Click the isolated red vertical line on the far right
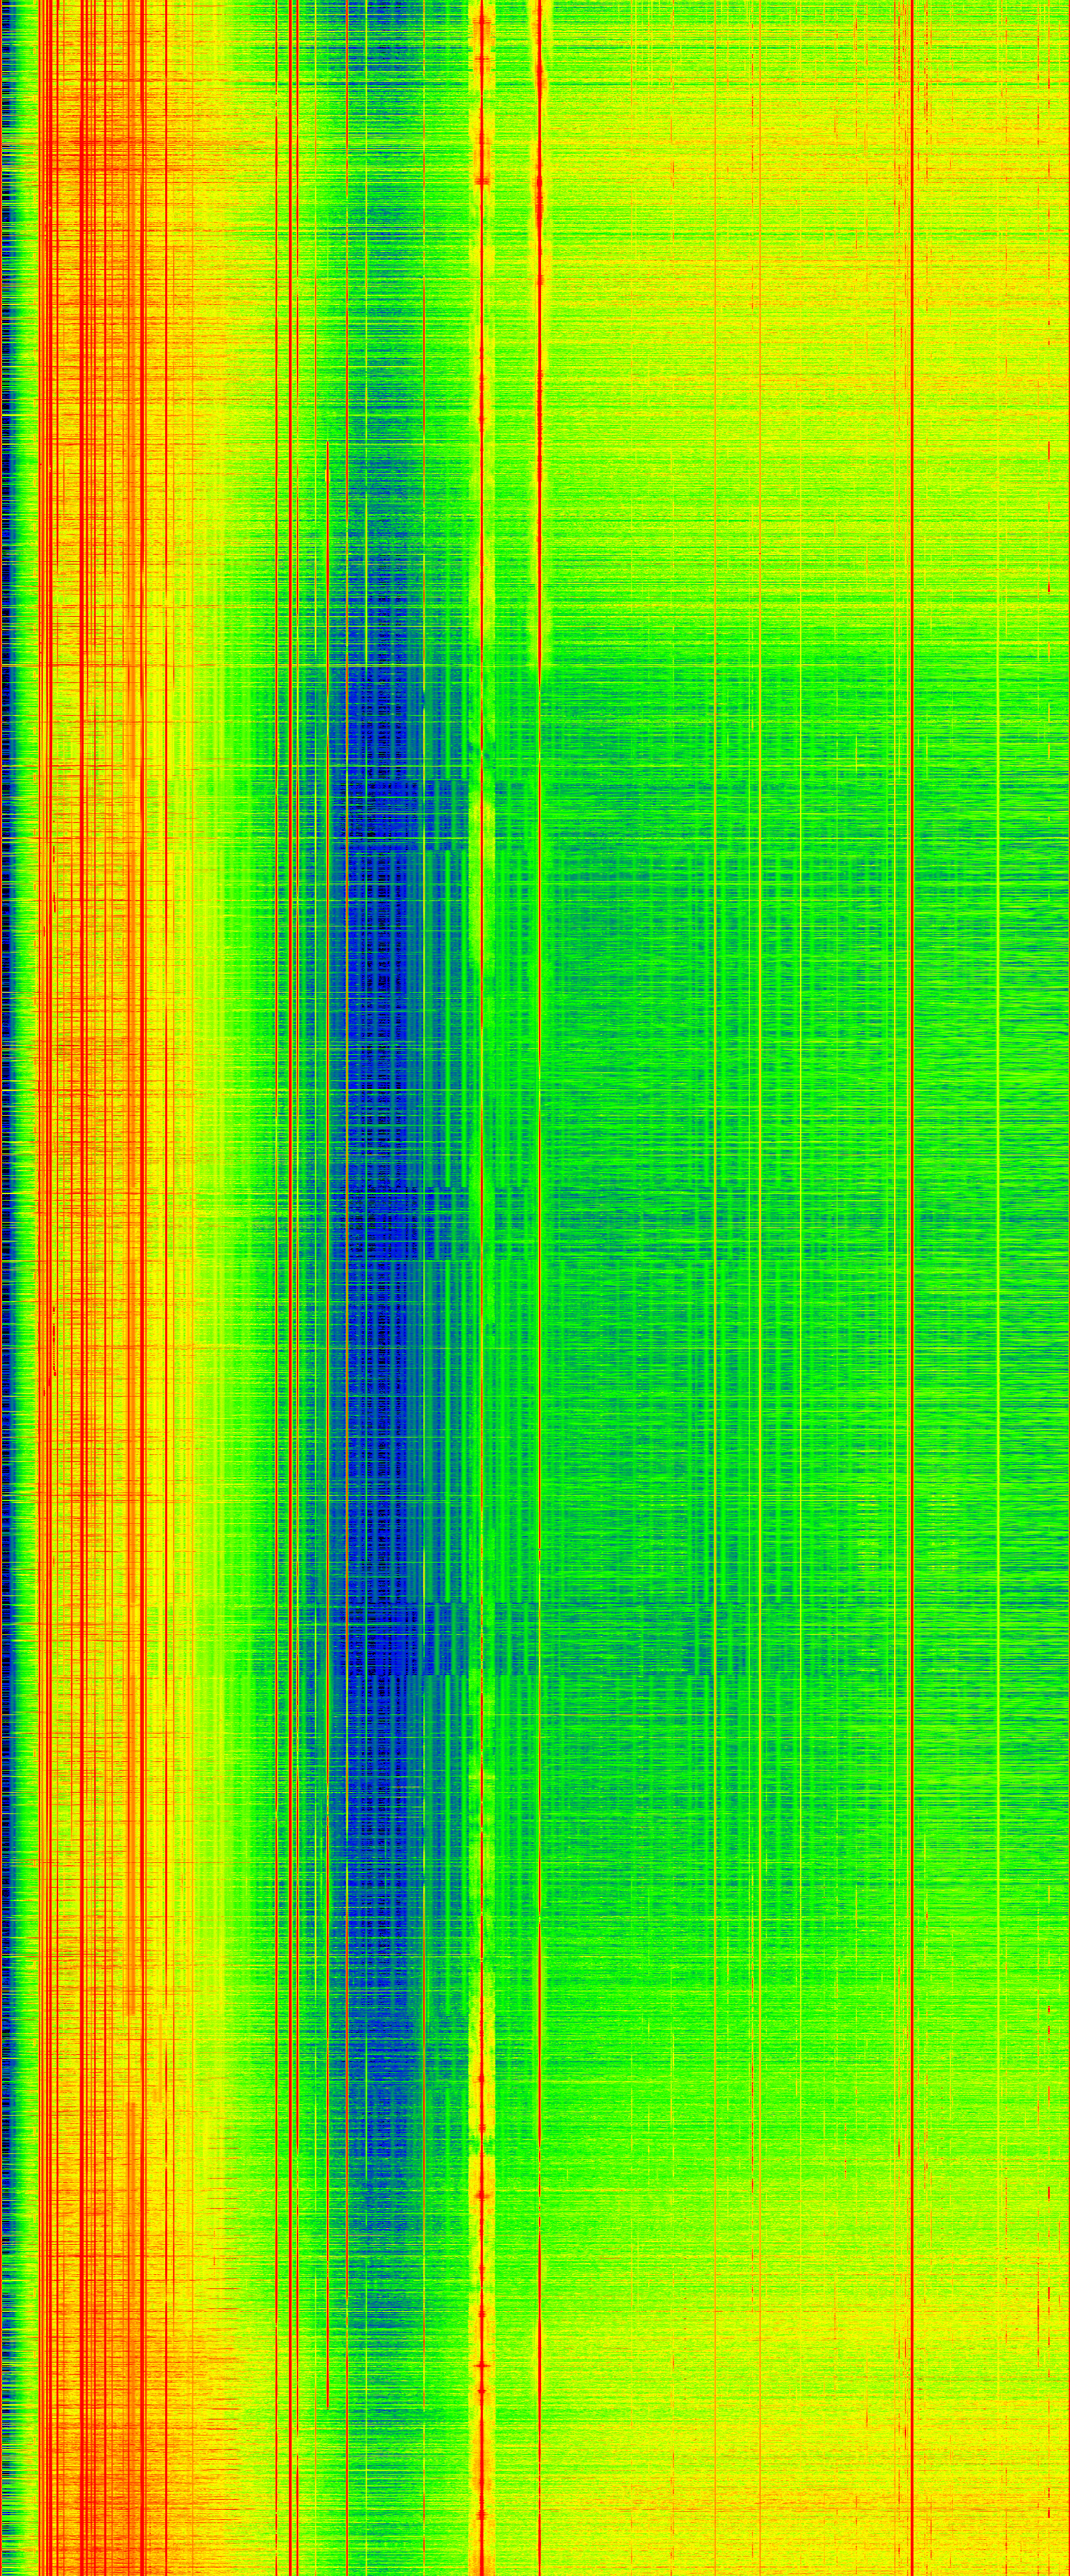 pyautogui.click(x=912, y=1300)
